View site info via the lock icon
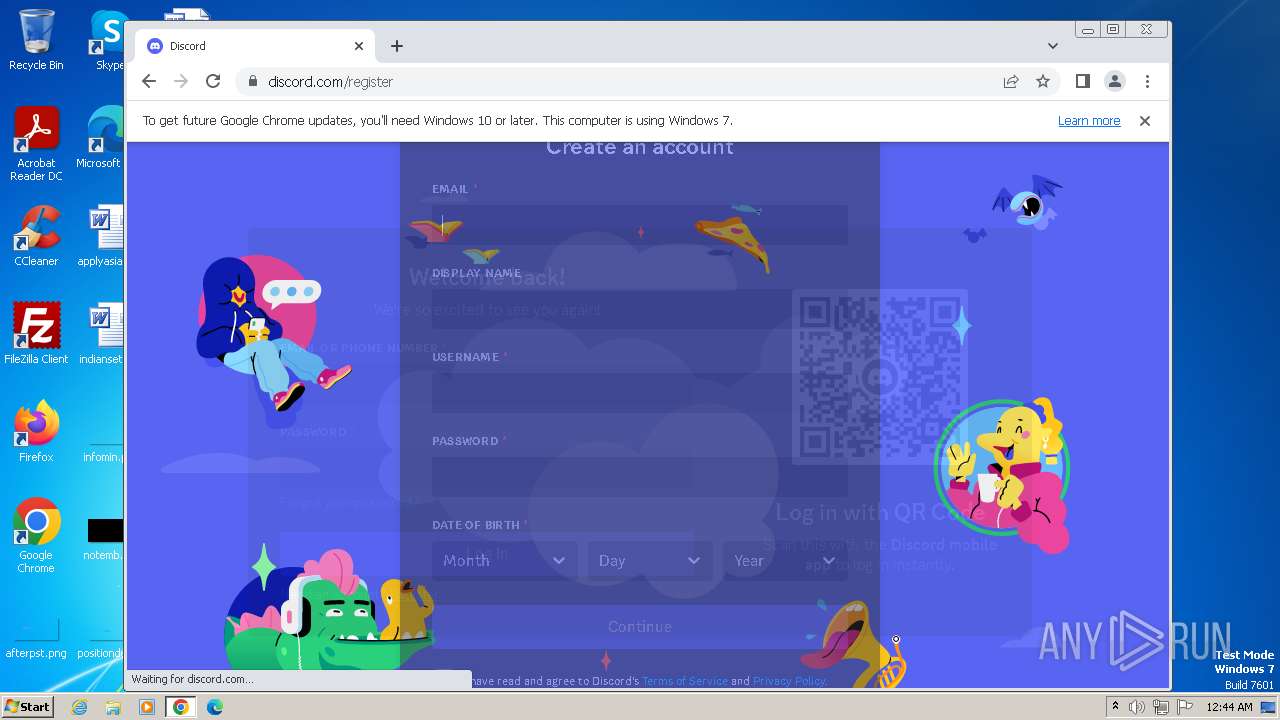This screenshot has width=1280, height=720. [253, 82]
